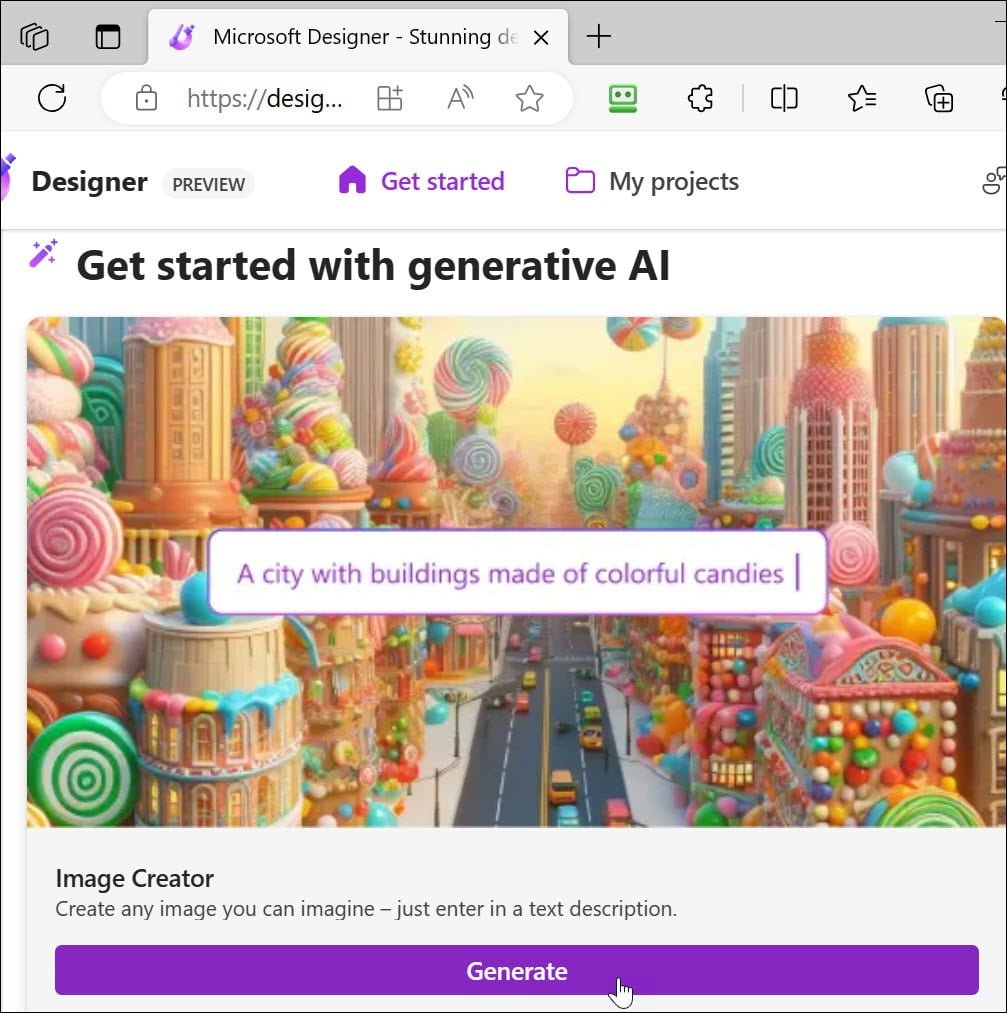Refresh the page
This screenshot has height=1013, width=1007.
pos(52,98)
